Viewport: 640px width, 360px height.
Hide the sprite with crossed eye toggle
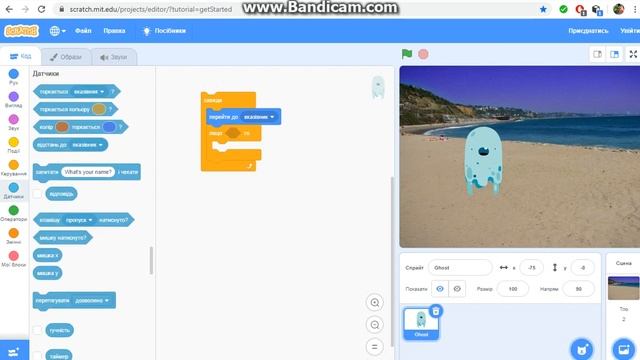click(457, 289)
